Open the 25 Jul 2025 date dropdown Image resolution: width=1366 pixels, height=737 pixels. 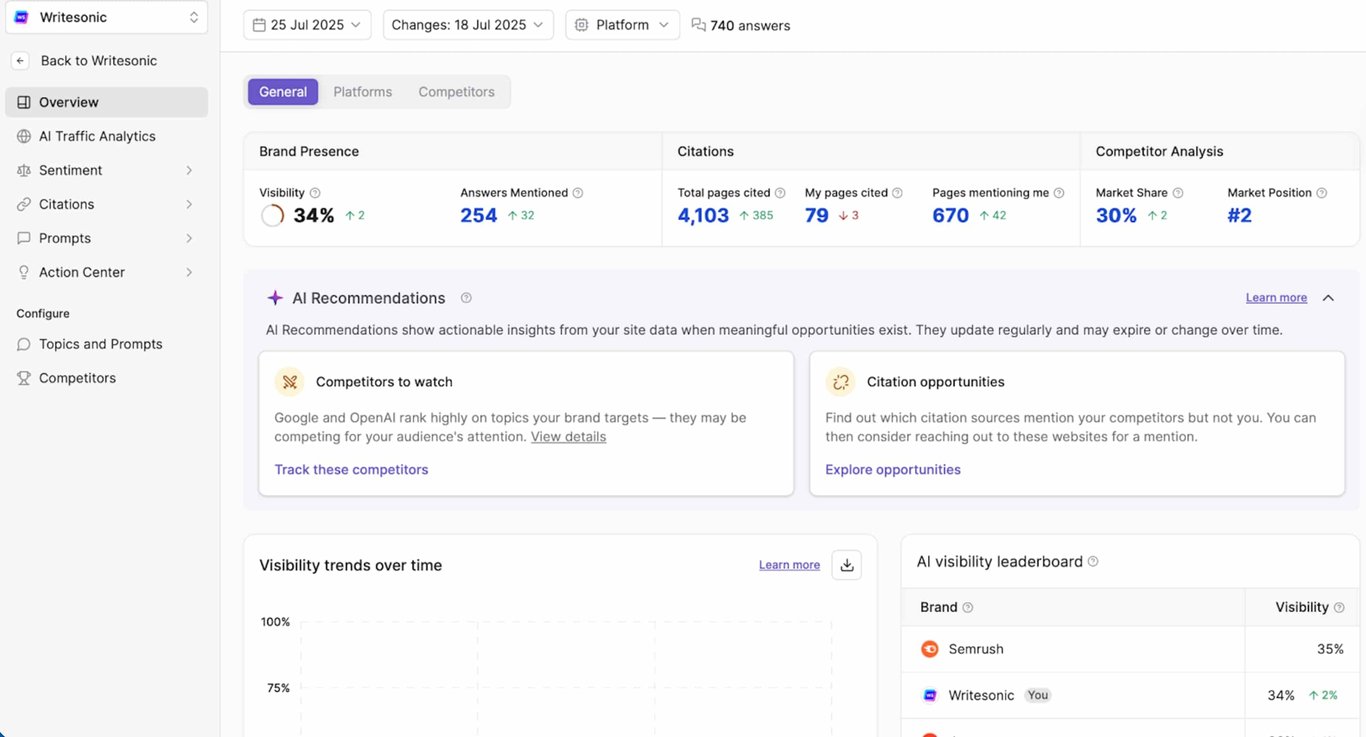pyautogui.click(x=307, y=25)
